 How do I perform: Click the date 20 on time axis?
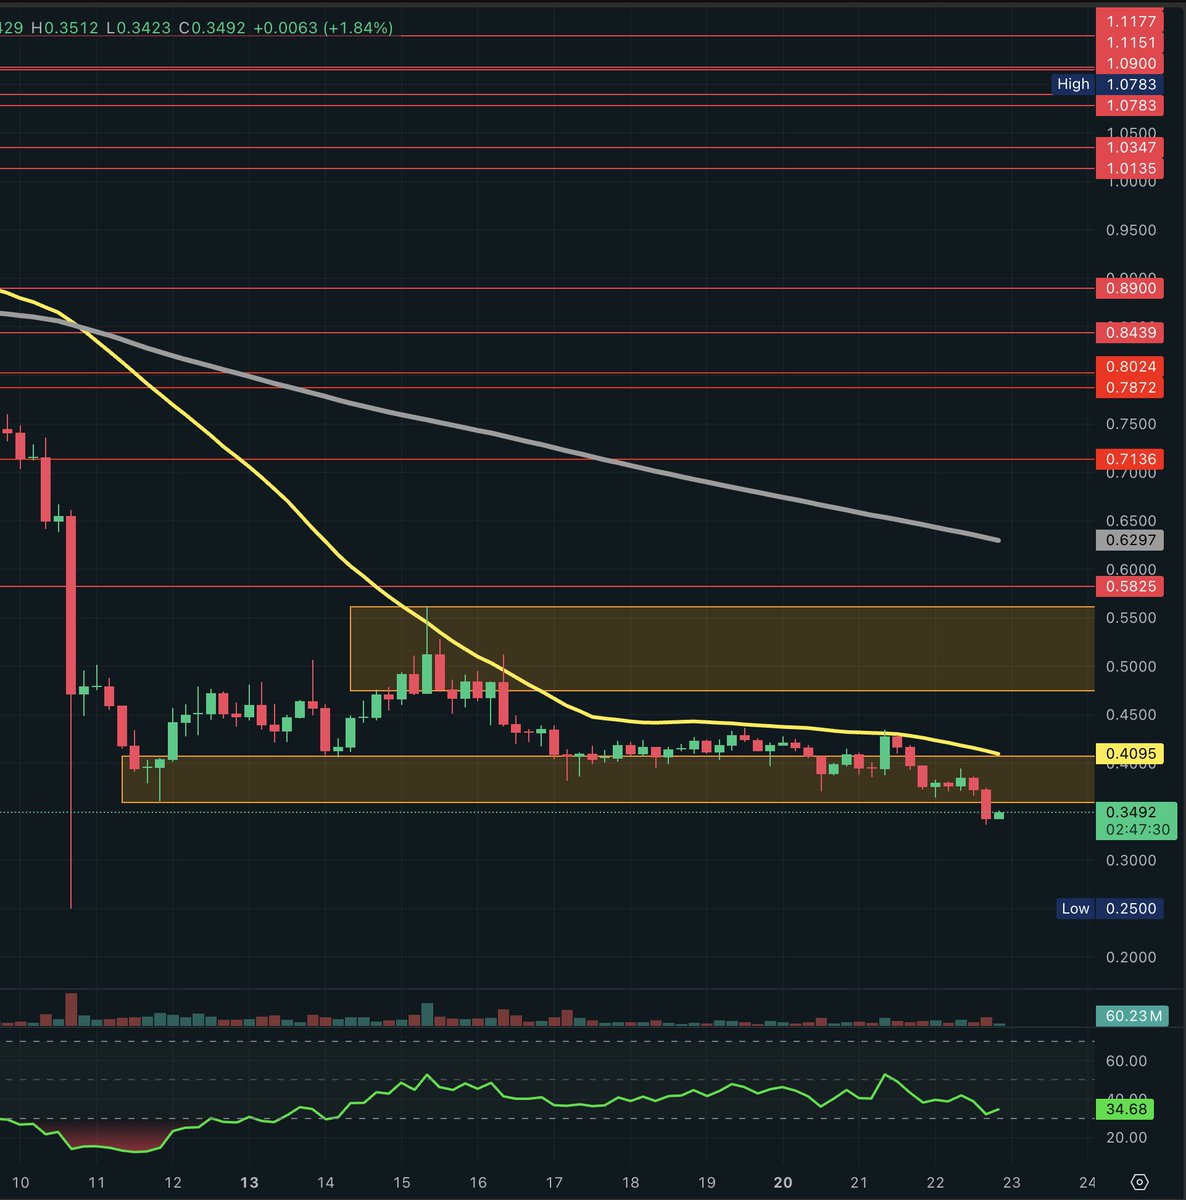click(783, 1182)
